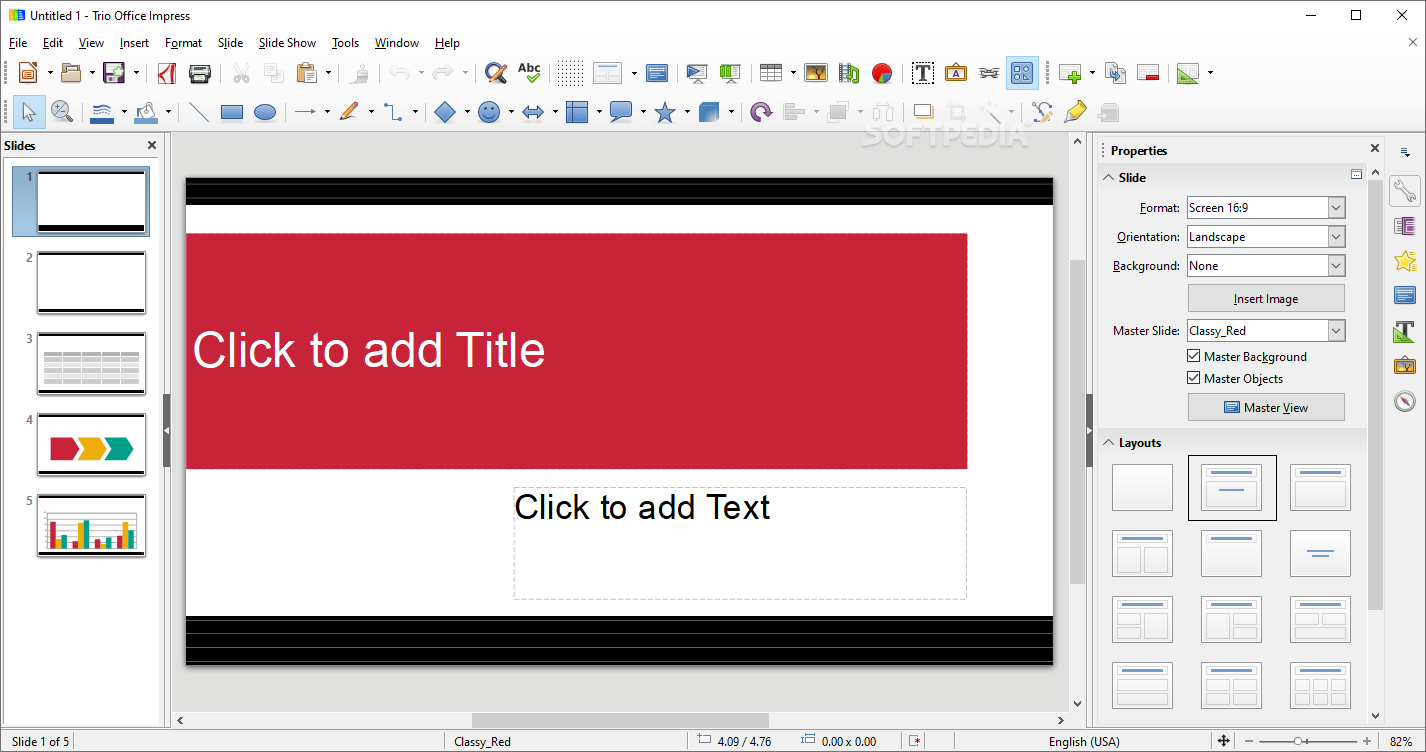Viewport: 1426px width, 752px height.
Task: Toggle the display grid icon
Action: pos(570,73)
